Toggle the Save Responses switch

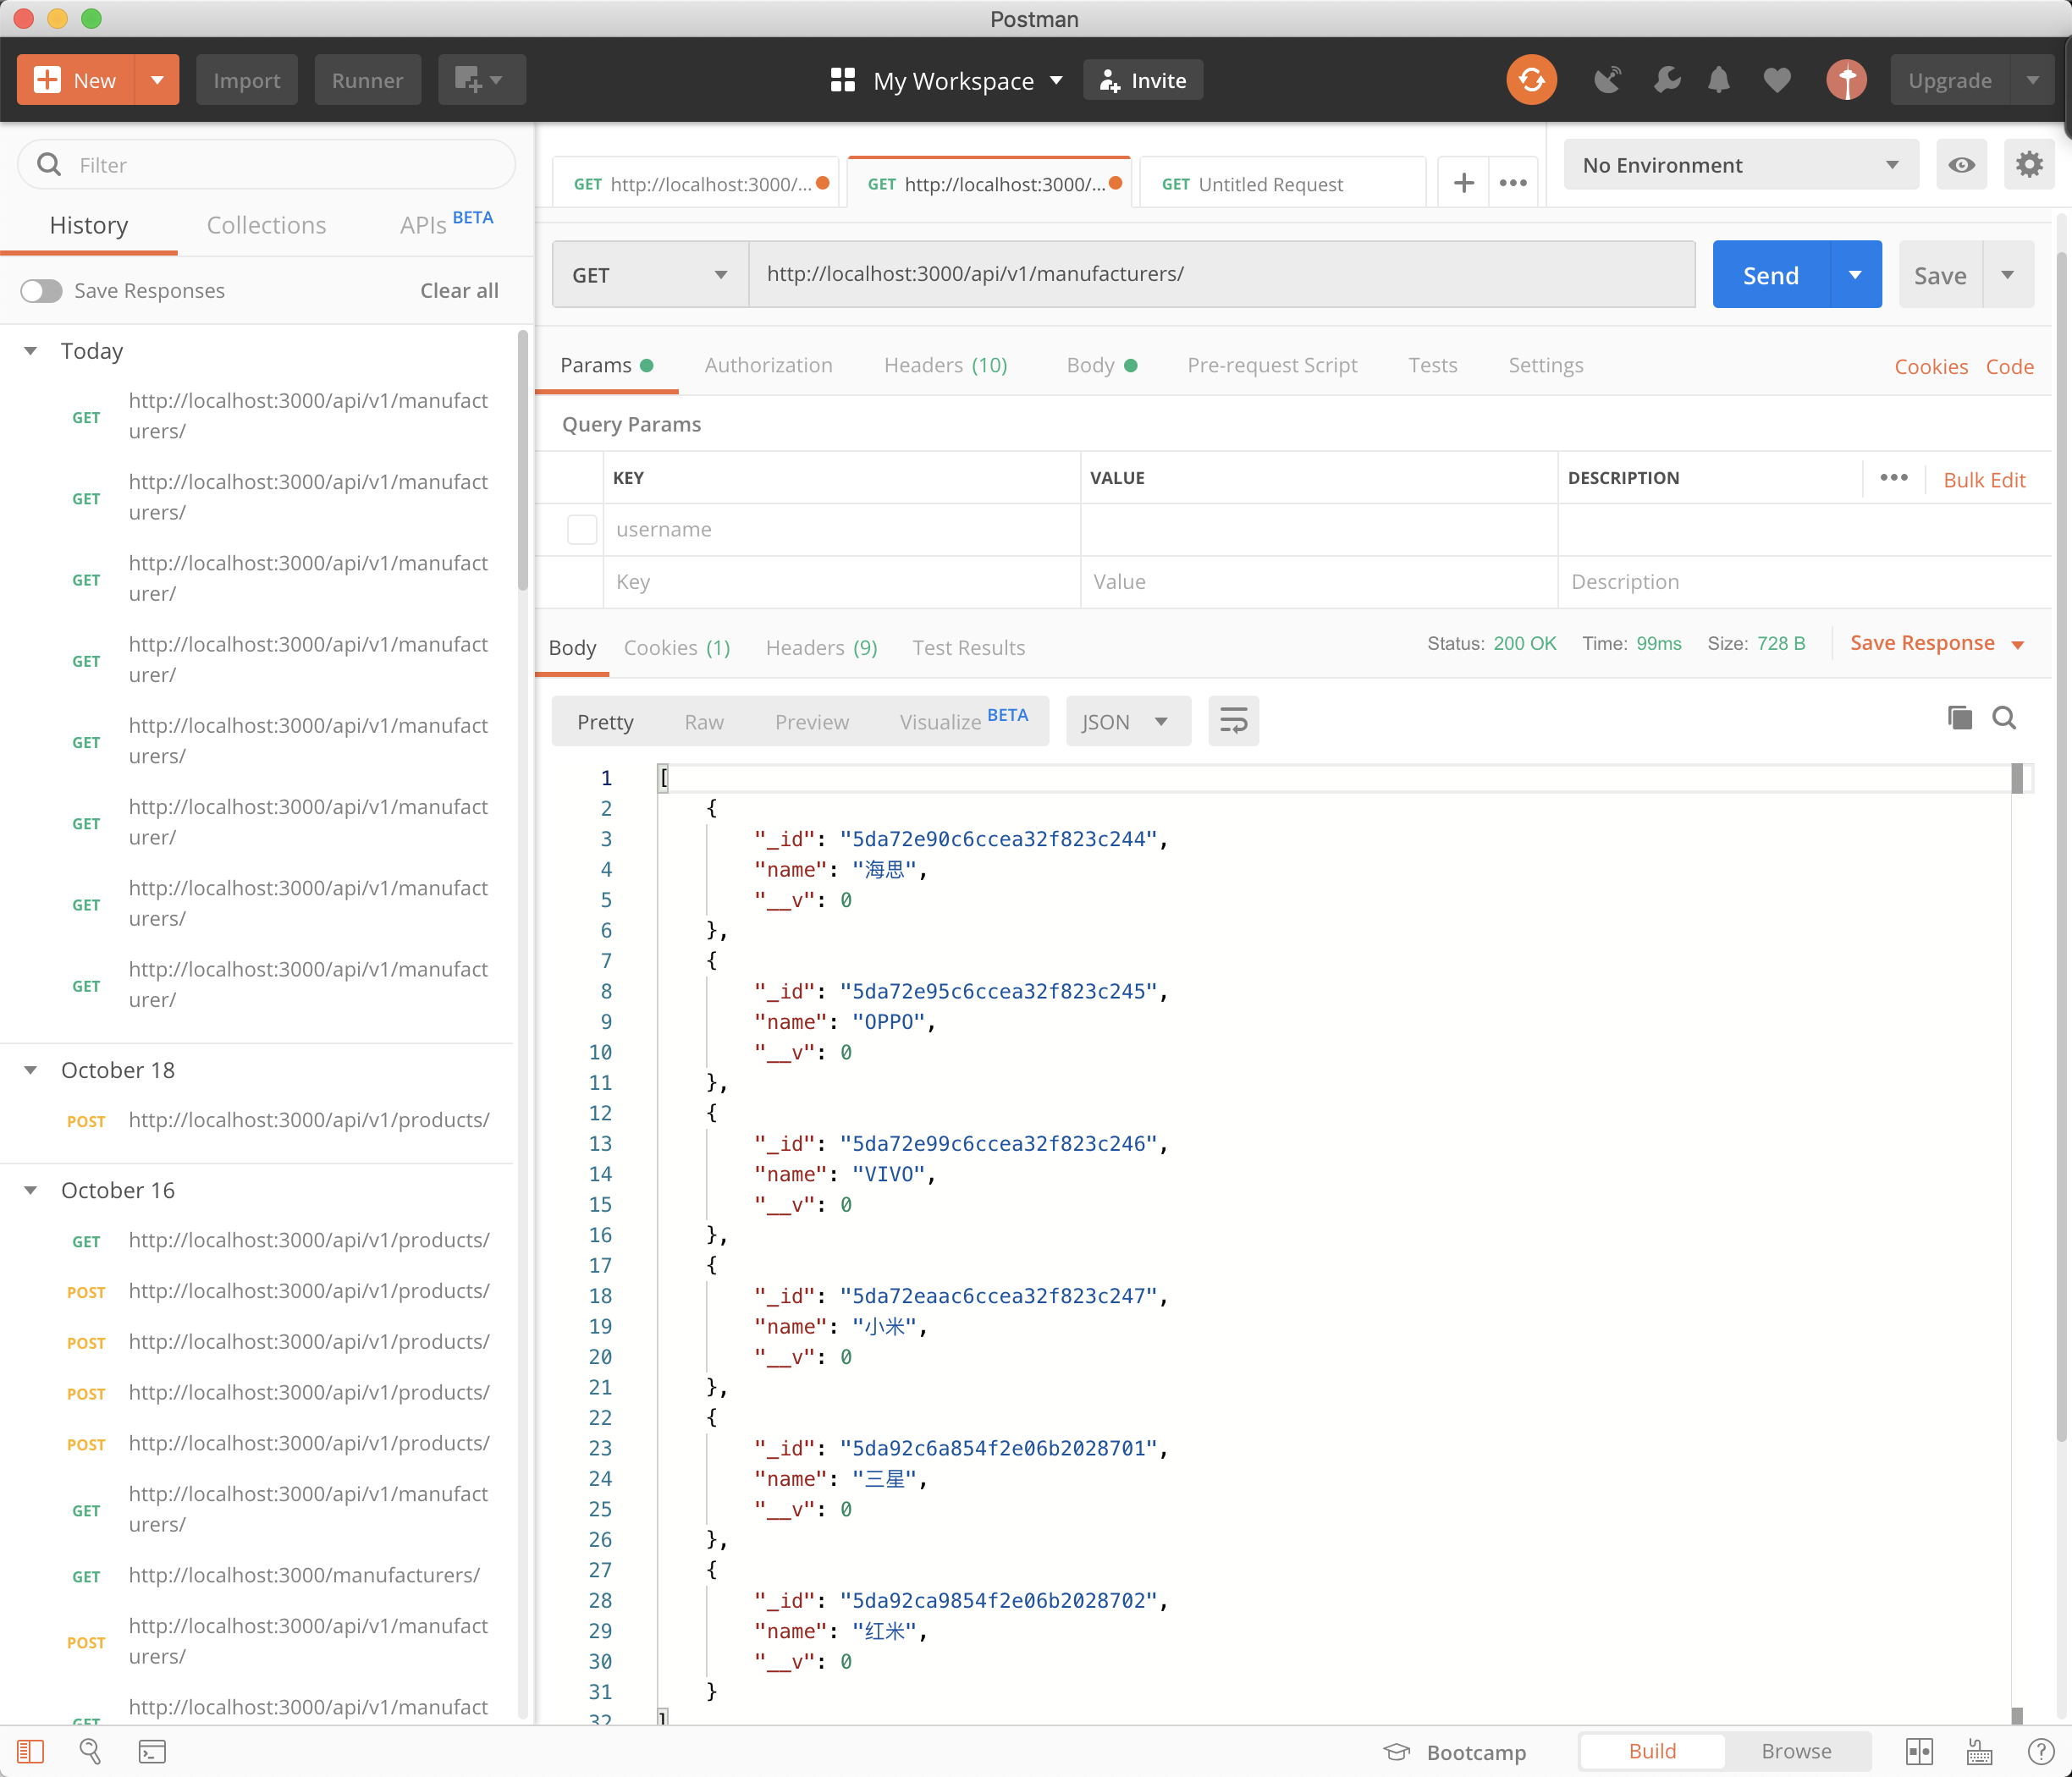(42, 291)
